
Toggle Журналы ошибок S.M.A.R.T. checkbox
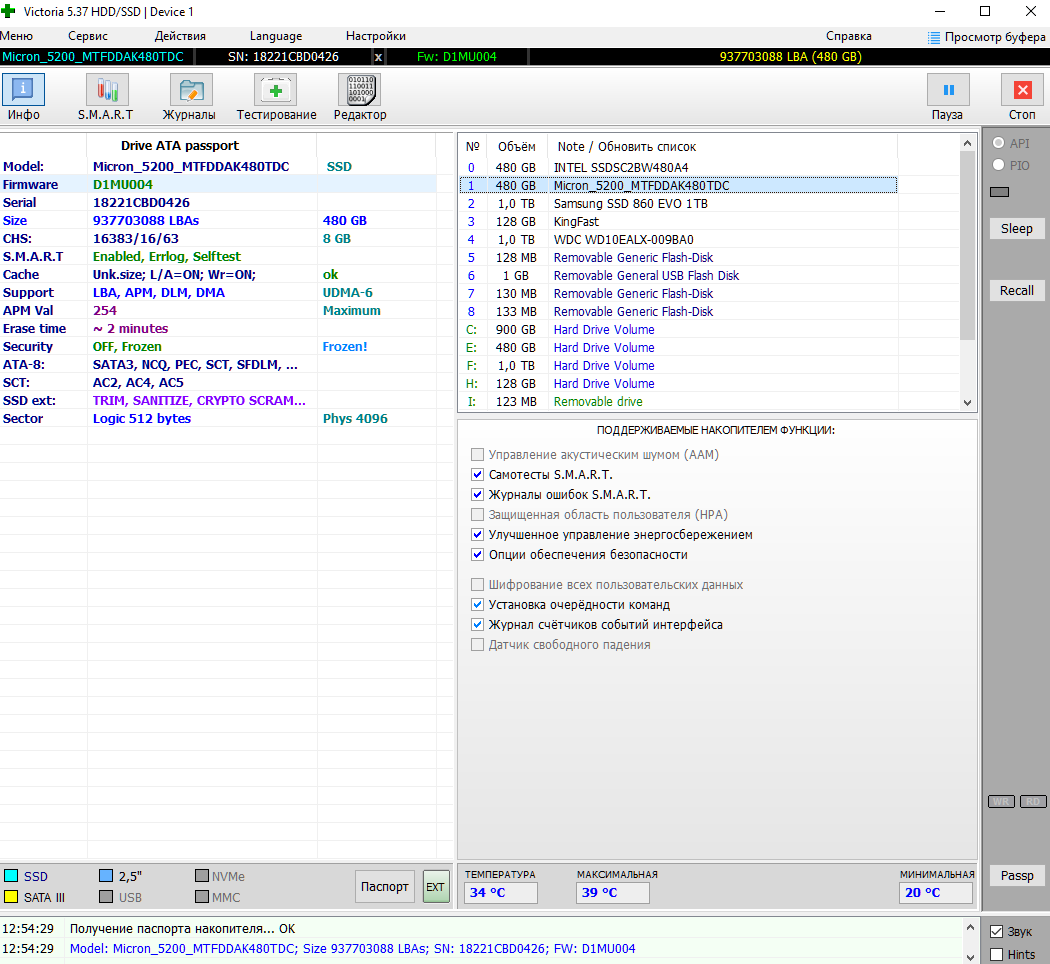[x=477, y=495]
